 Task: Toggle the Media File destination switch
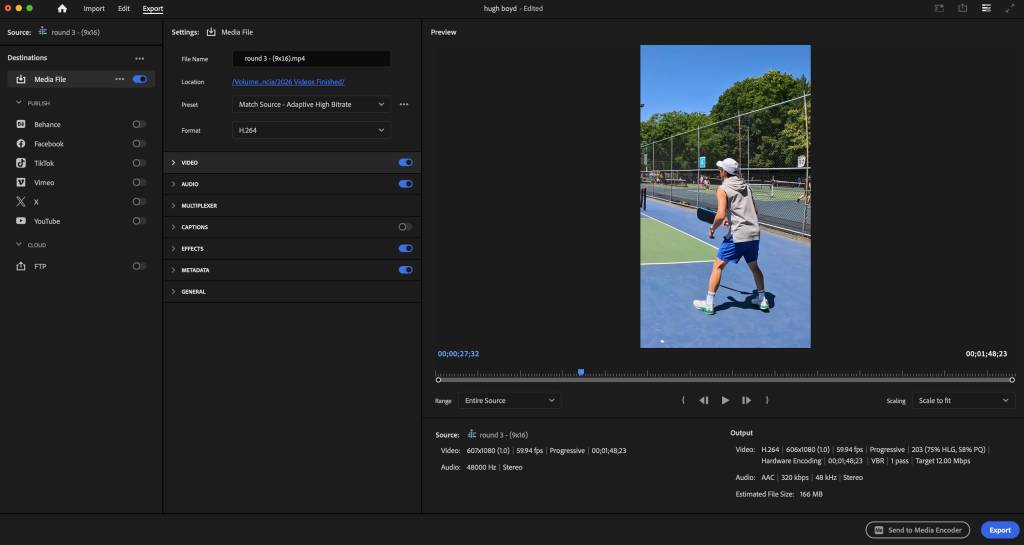[x=140, y=79]
